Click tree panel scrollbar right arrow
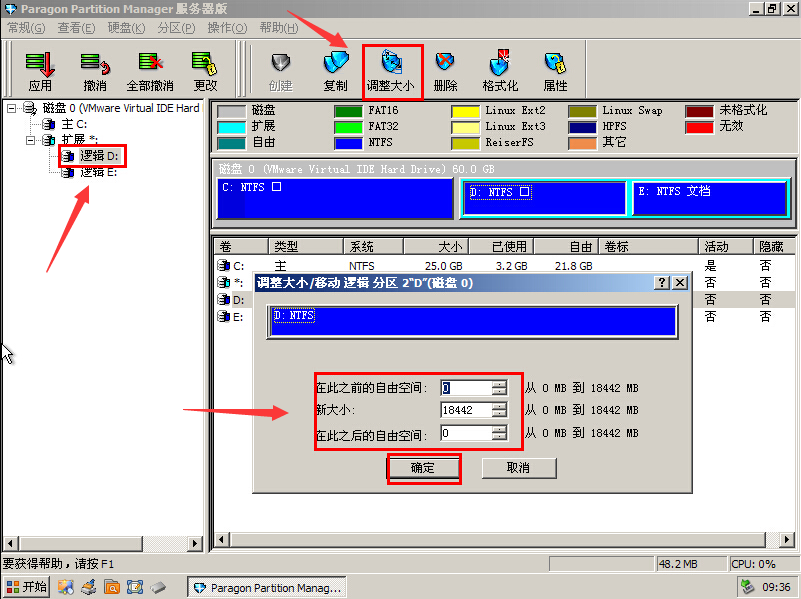Screen dimensions: 801x599 [x=195, y=543]
